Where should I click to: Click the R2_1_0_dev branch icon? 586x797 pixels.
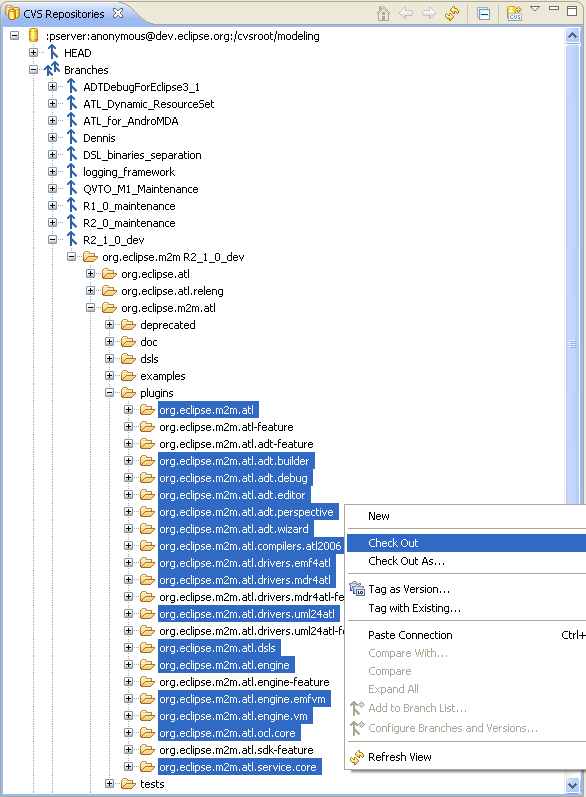pyautogui.click(x=72, y=239)
